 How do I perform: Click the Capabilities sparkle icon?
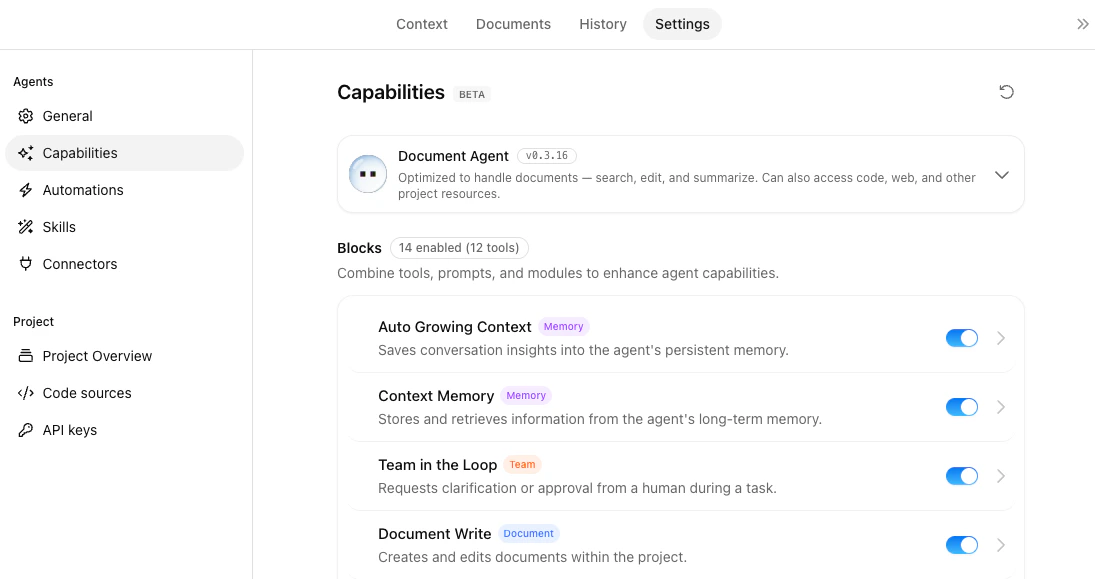26,153
